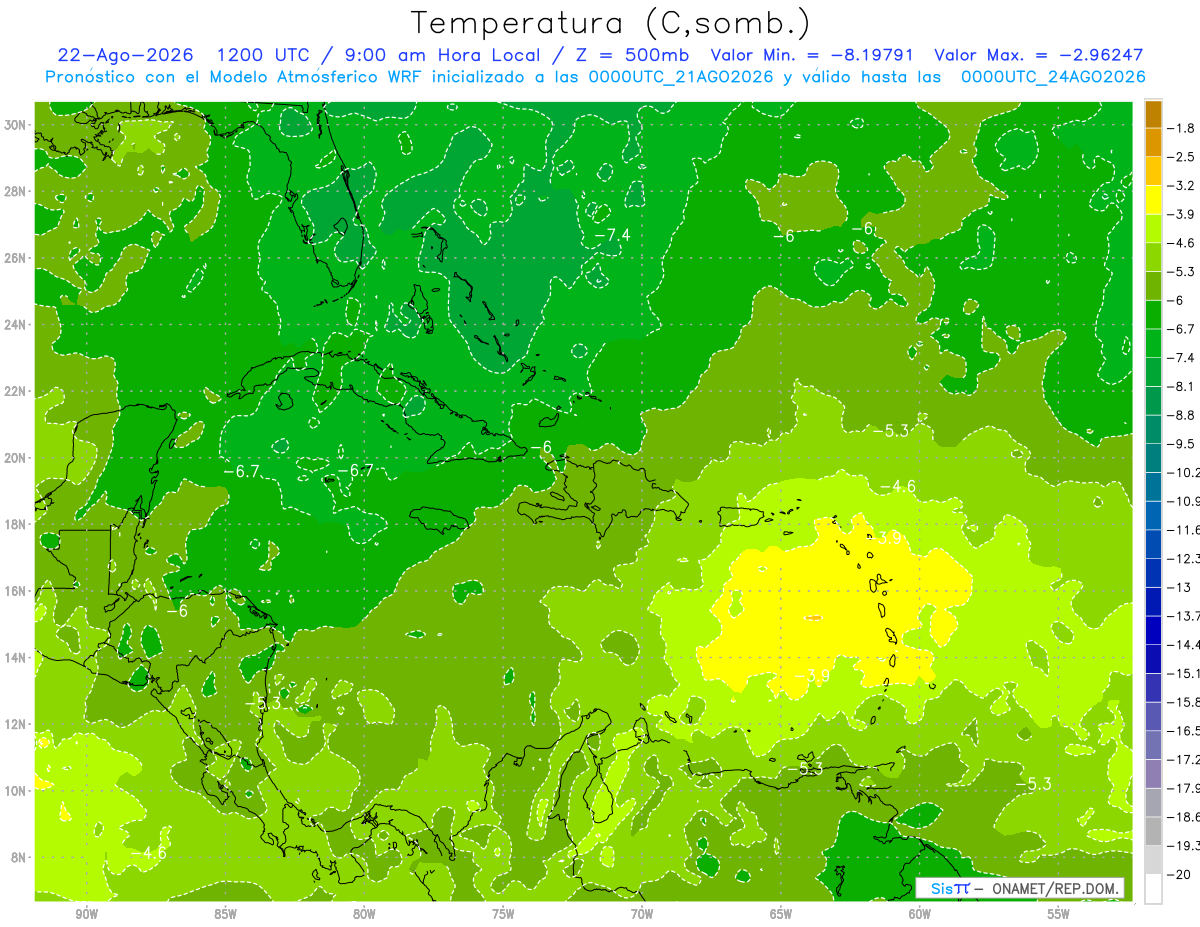Click the '0000UTC_24AGO2026' valid-until time
1200x927 pixels.
coord(1053,77)
